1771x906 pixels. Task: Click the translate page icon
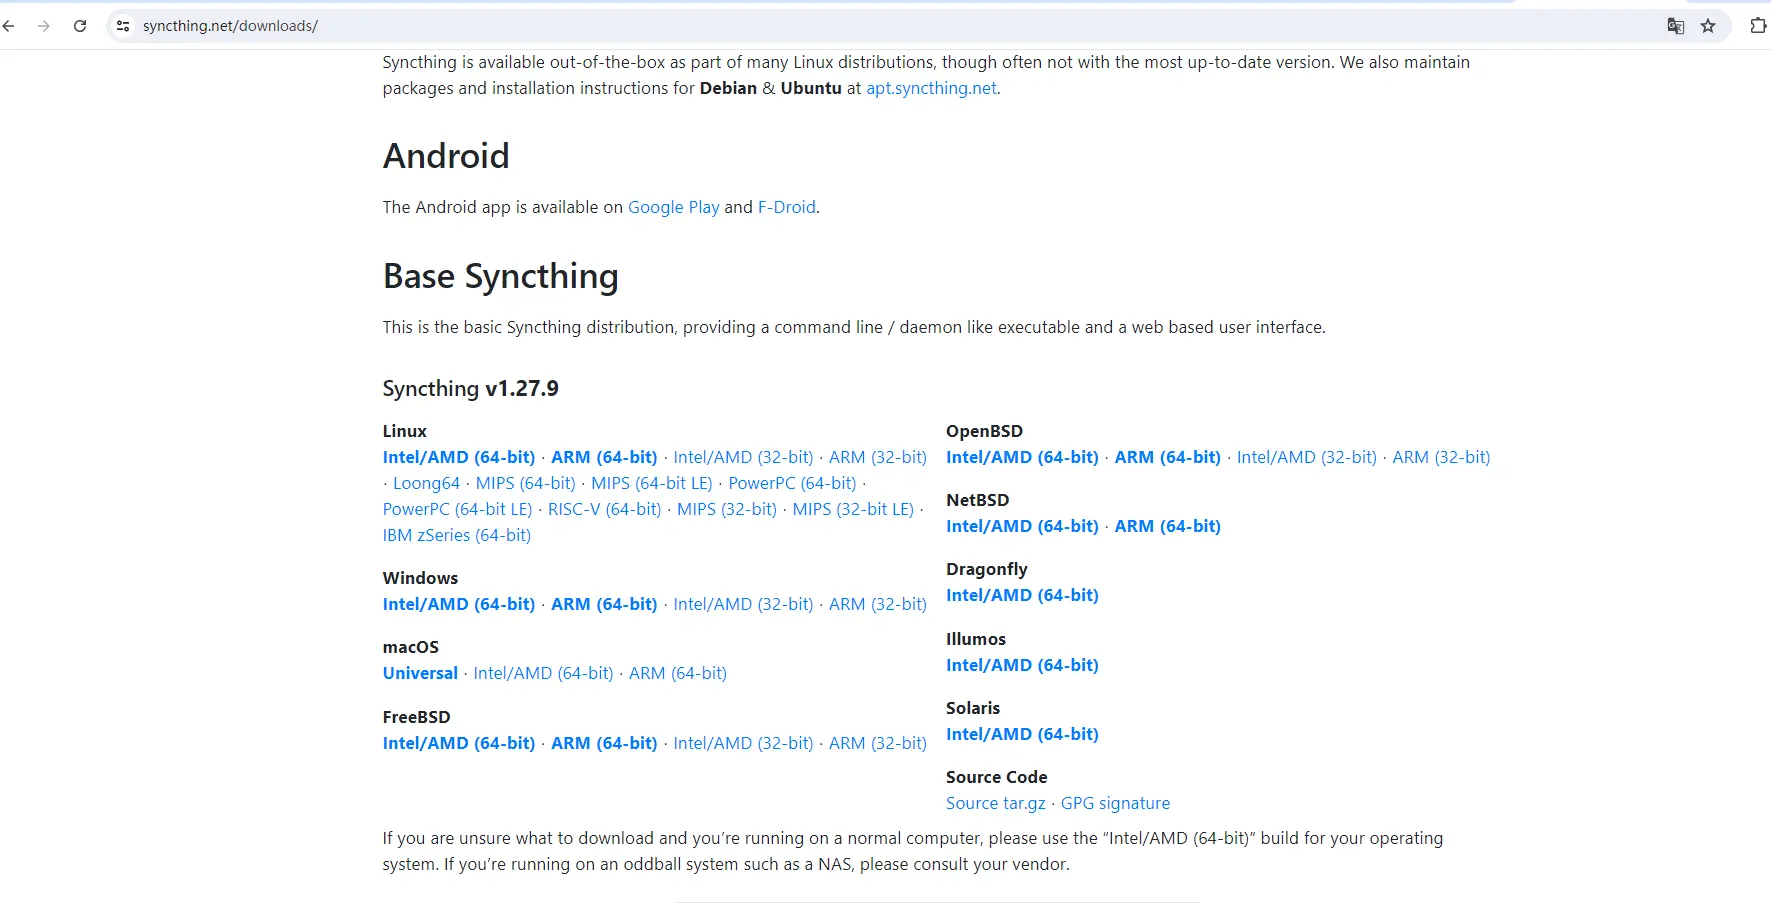pos(1675,26)
